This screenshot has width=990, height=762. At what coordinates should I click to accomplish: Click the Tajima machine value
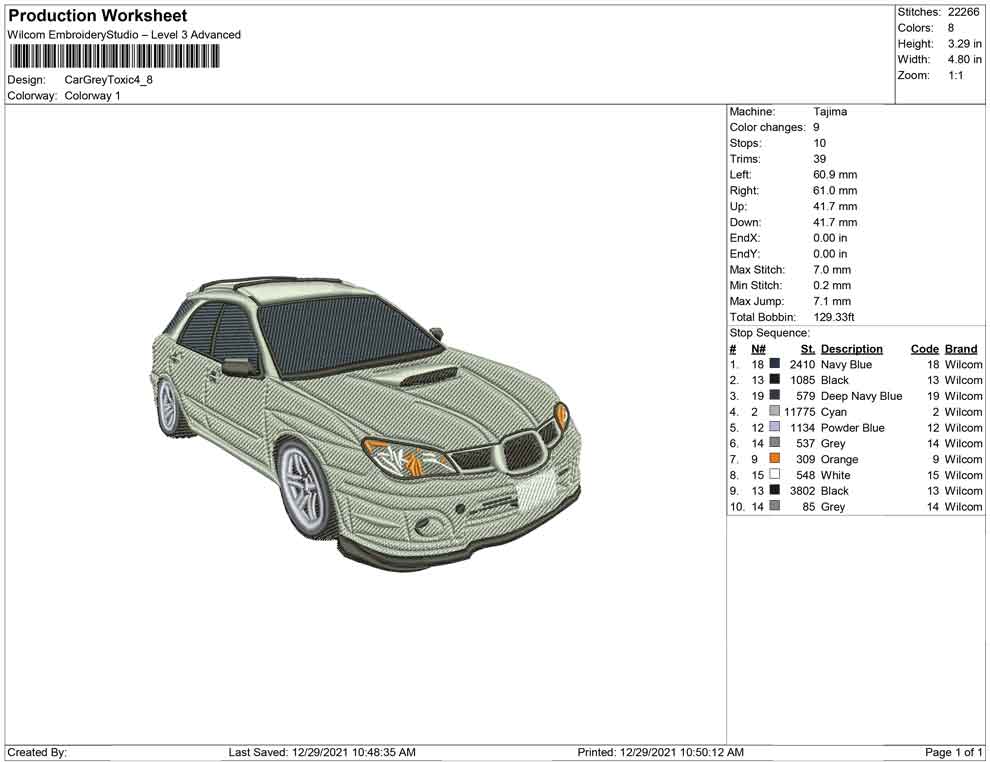[x=830, y=112]
